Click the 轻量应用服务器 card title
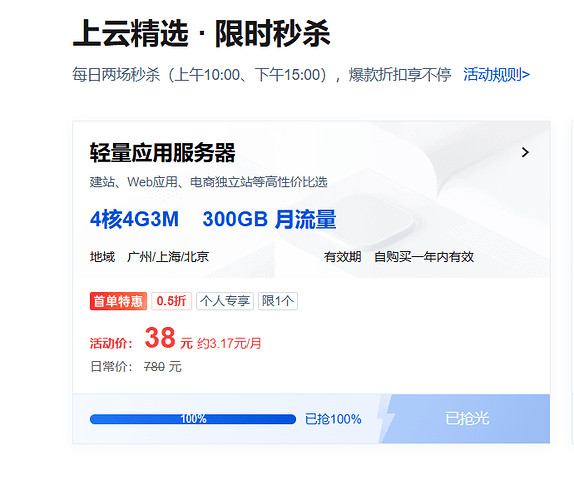The image size is (574, 500). [x=163, y=153]
